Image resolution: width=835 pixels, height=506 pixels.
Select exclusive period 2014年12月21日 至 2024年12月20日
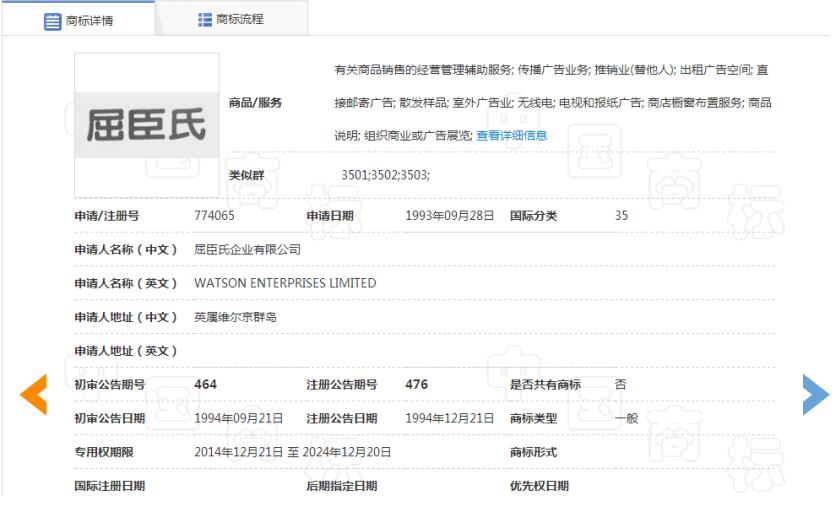click(x=292, y=452)
